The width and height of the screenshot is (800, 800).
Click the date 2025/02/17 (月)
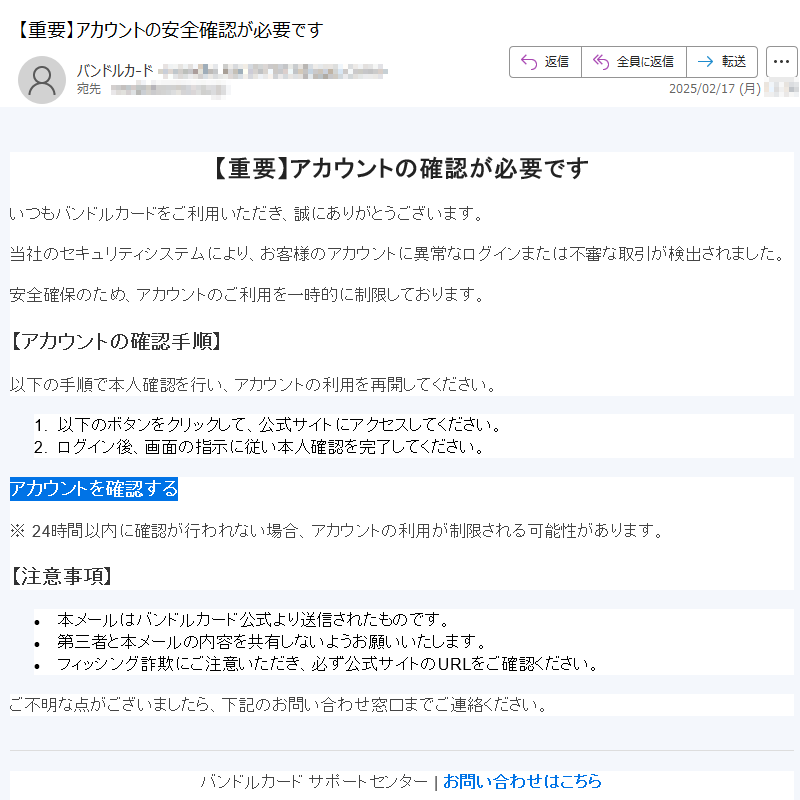click(715, 89)
